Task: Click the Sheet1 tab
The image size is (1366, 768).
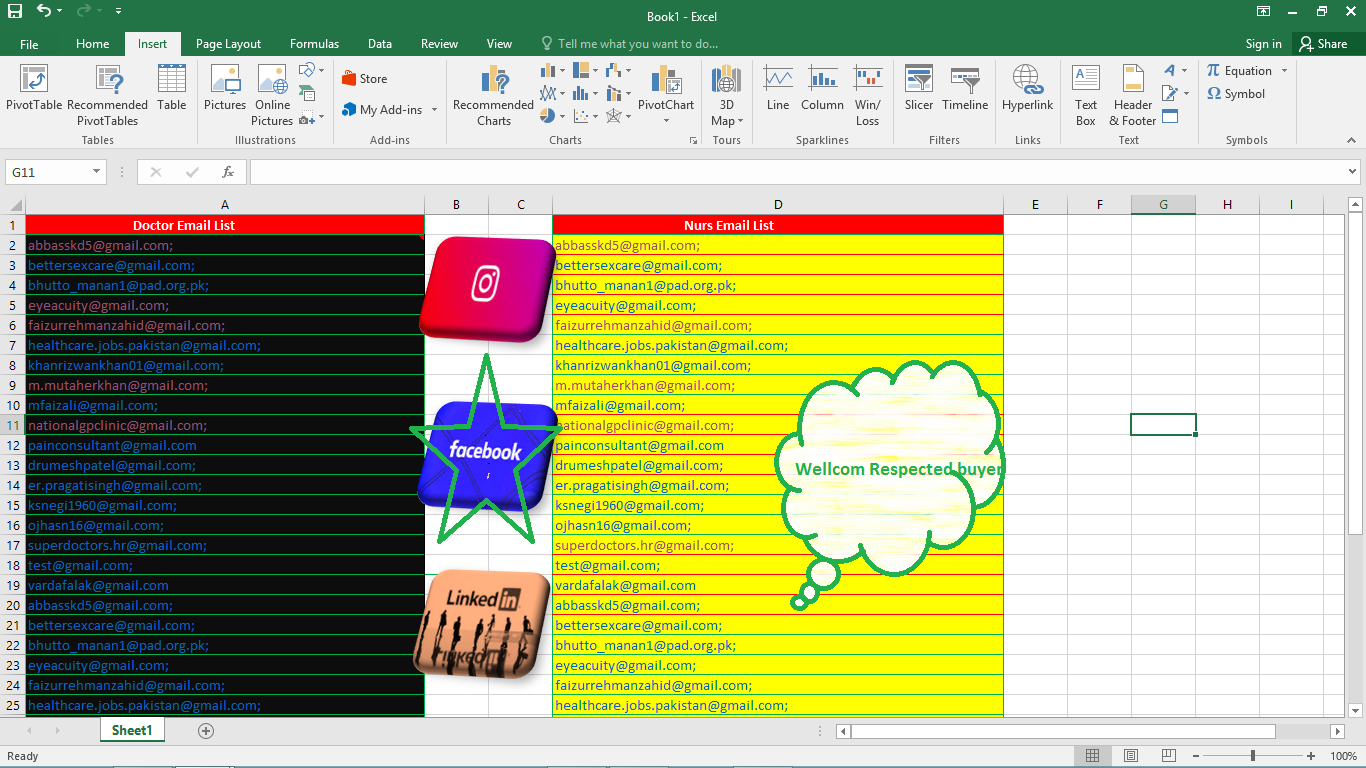Action: click(x=131, y=730)
